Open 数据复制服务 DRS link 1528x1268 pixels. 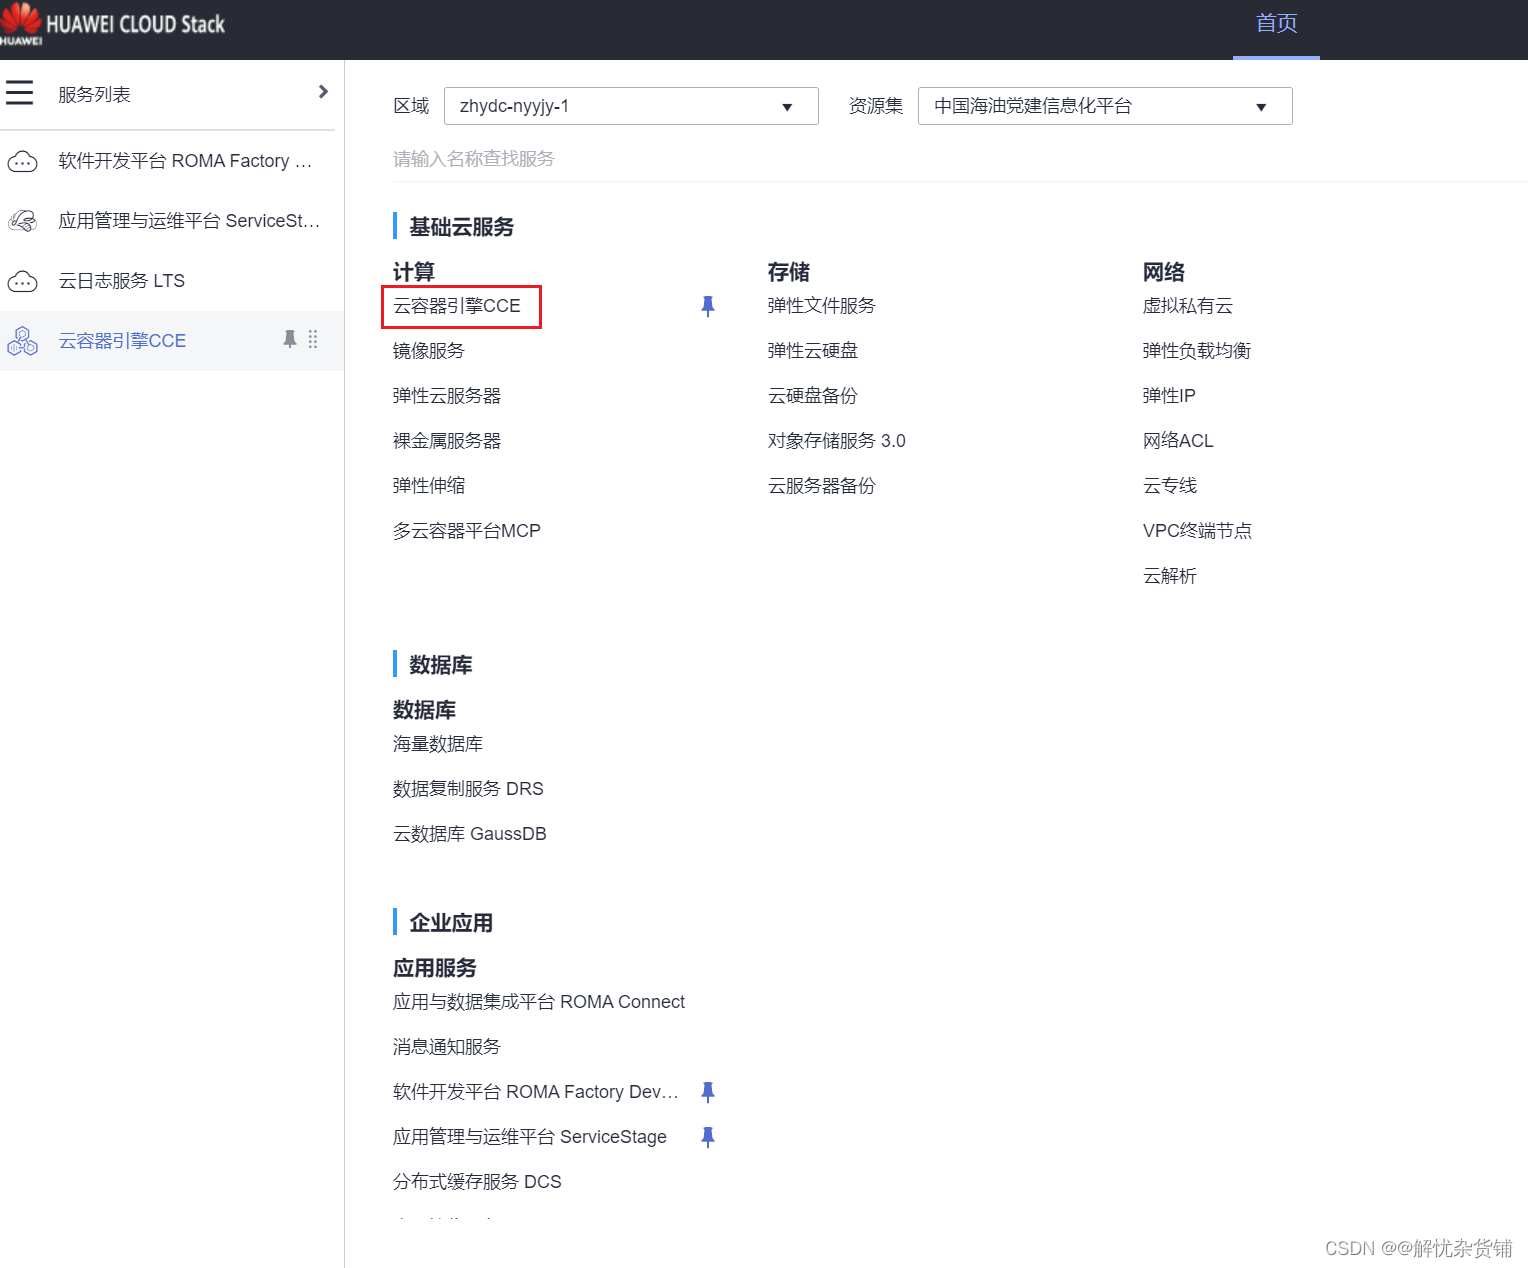(468, 789)
